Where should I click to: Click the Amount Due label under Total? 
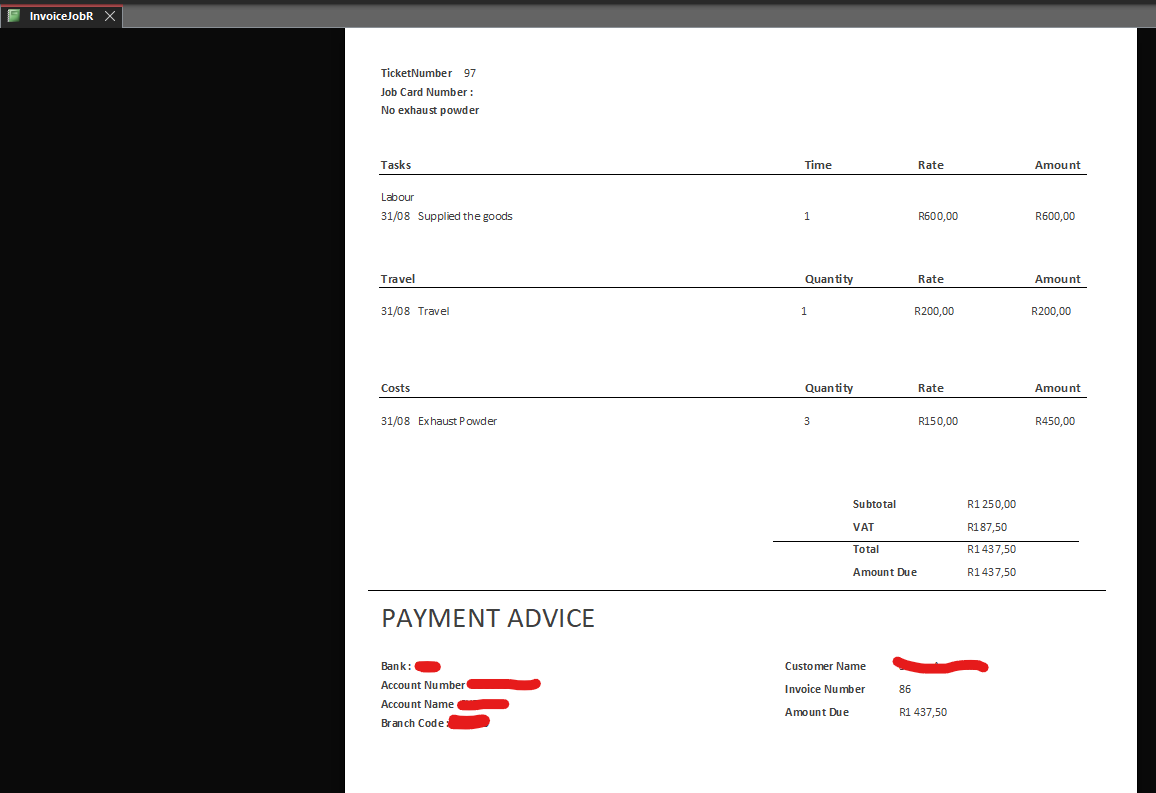pos(885,572)
